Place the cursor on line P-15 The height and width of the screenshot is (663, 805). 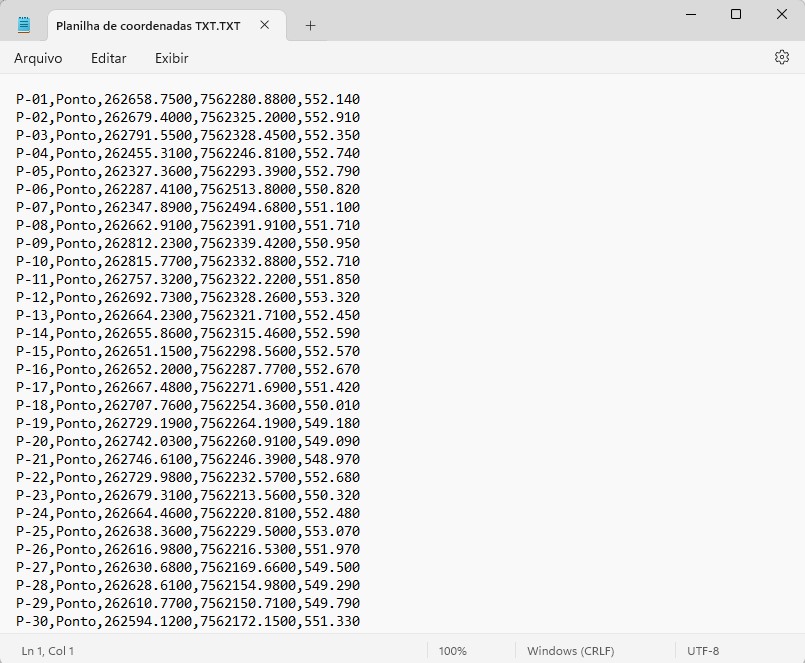[188, 352]
